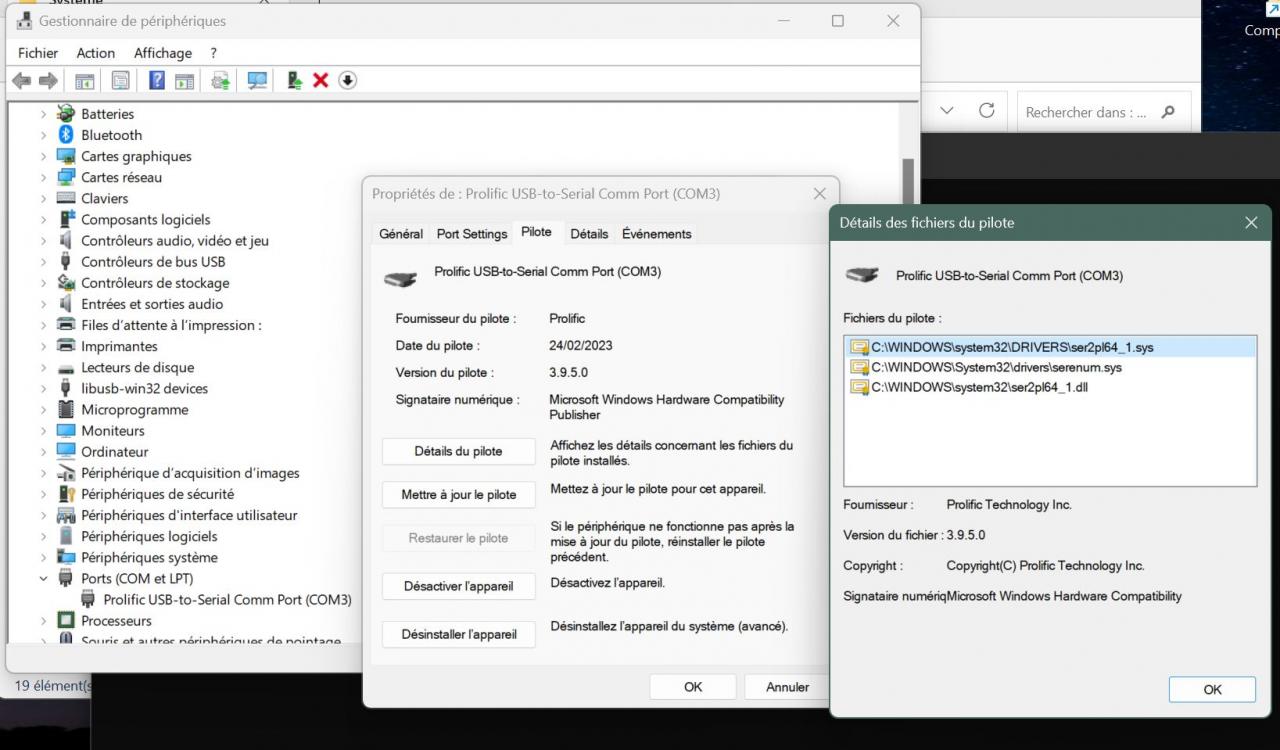This screenshot has height=750, width=1280.
Task: Click the Cartes graphiques icon
Action: click(x=66, y=156)
